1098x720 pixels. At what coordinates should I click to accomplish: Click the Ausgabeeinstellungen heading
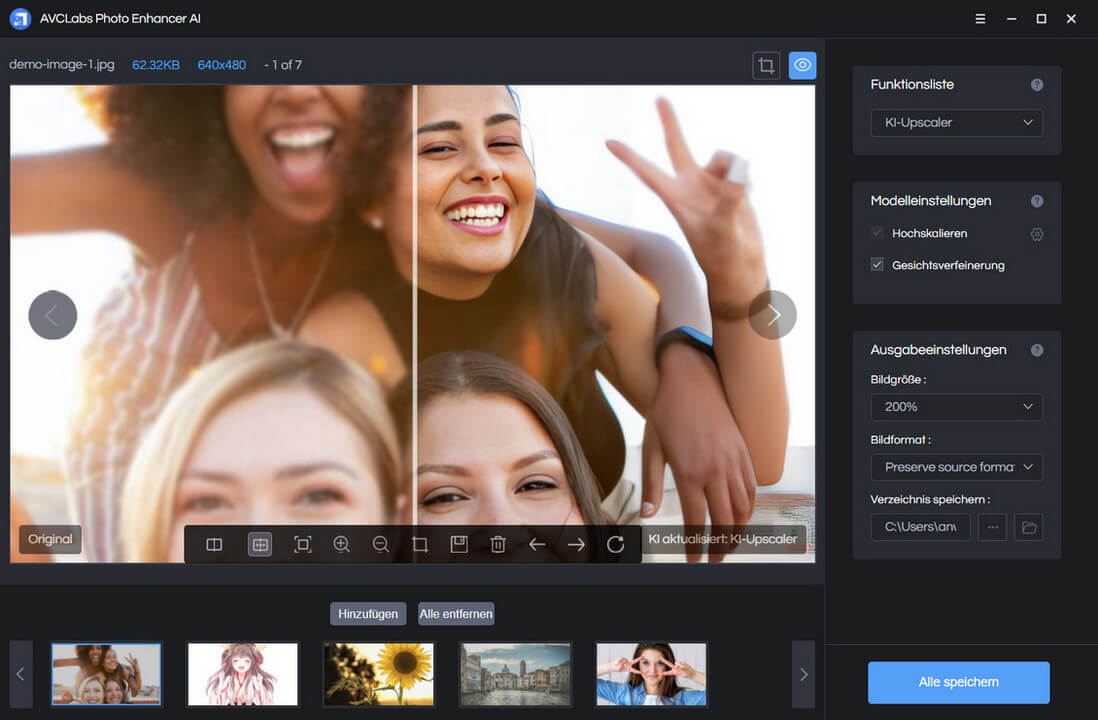tap(938, 350)
